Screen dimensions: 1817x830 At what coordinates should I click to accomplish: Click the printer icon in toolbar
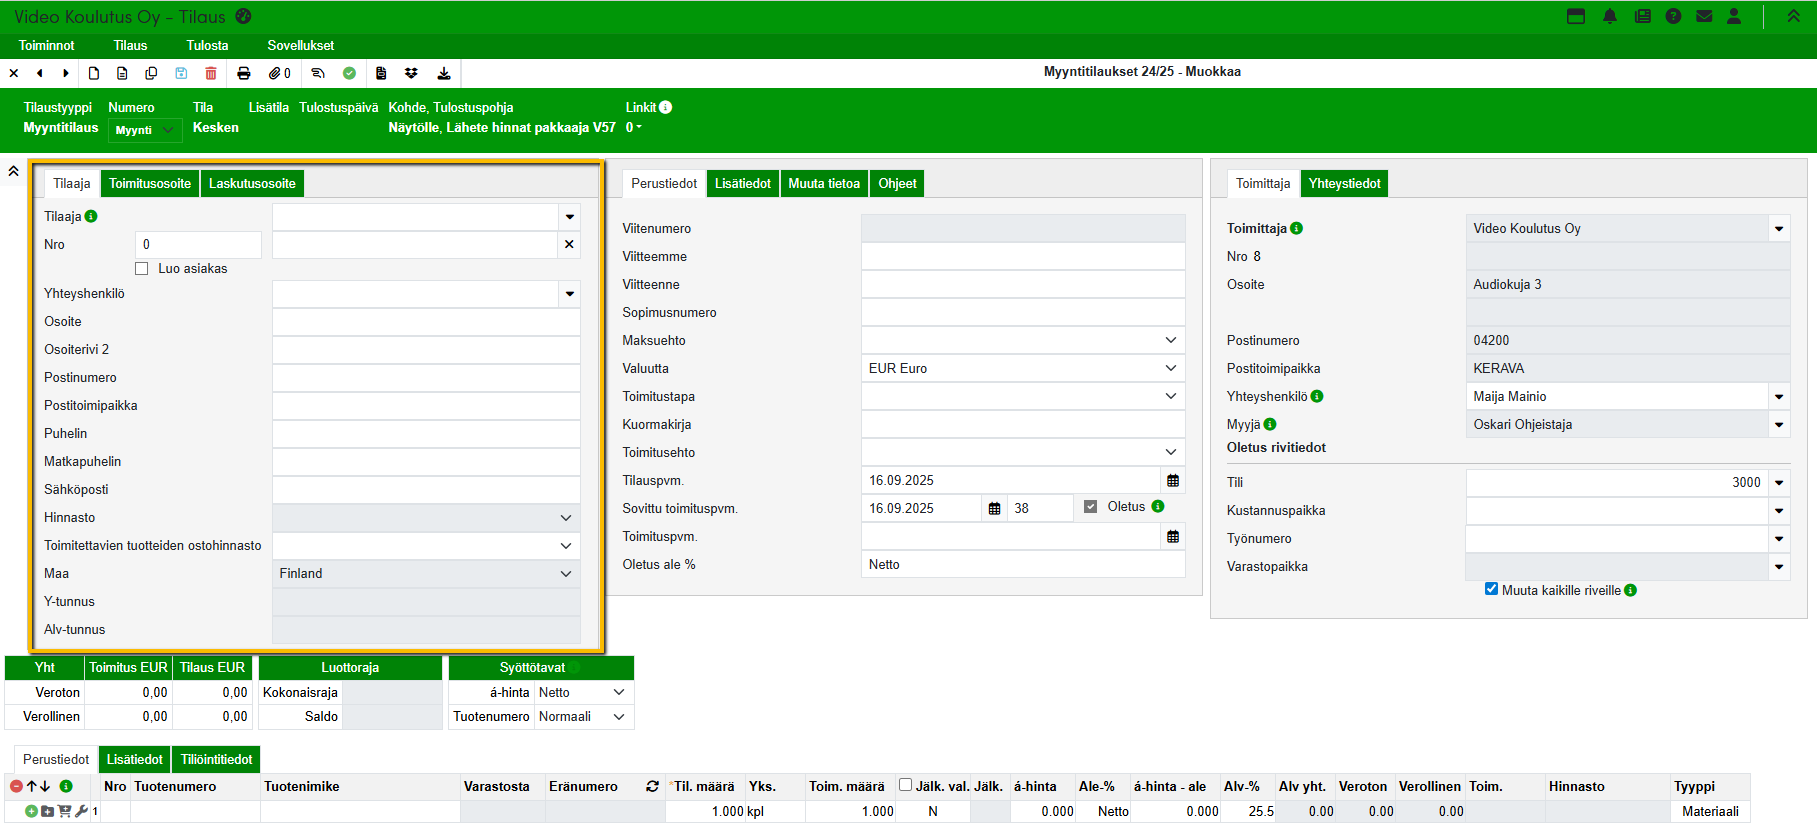pyautogui.click(x=244, y=73)
